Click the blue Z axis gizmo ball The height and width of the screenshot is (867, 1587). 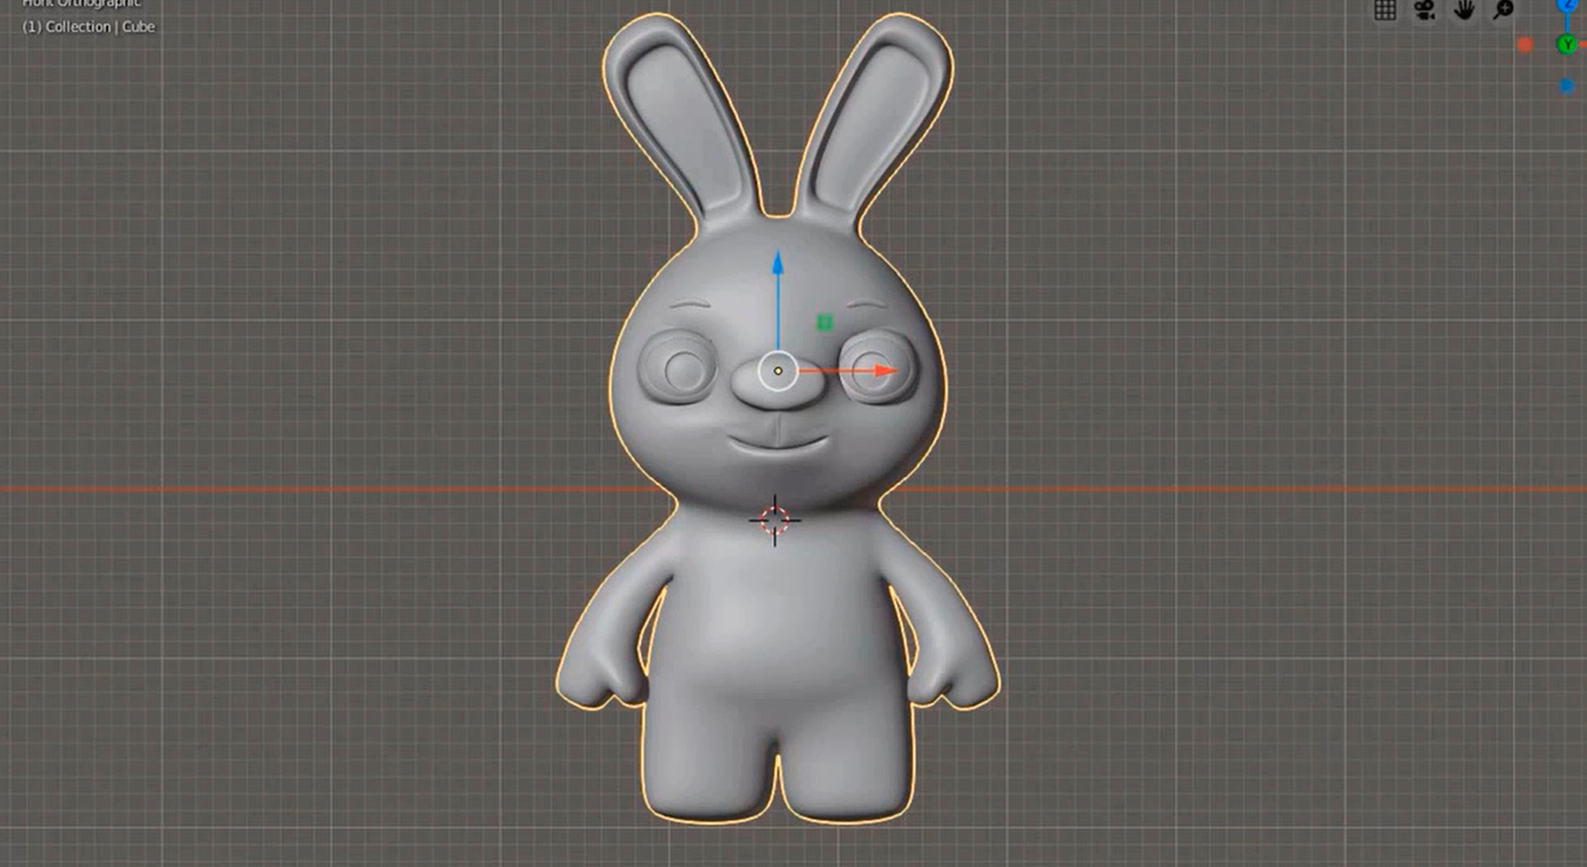(x=1567, y=5)
